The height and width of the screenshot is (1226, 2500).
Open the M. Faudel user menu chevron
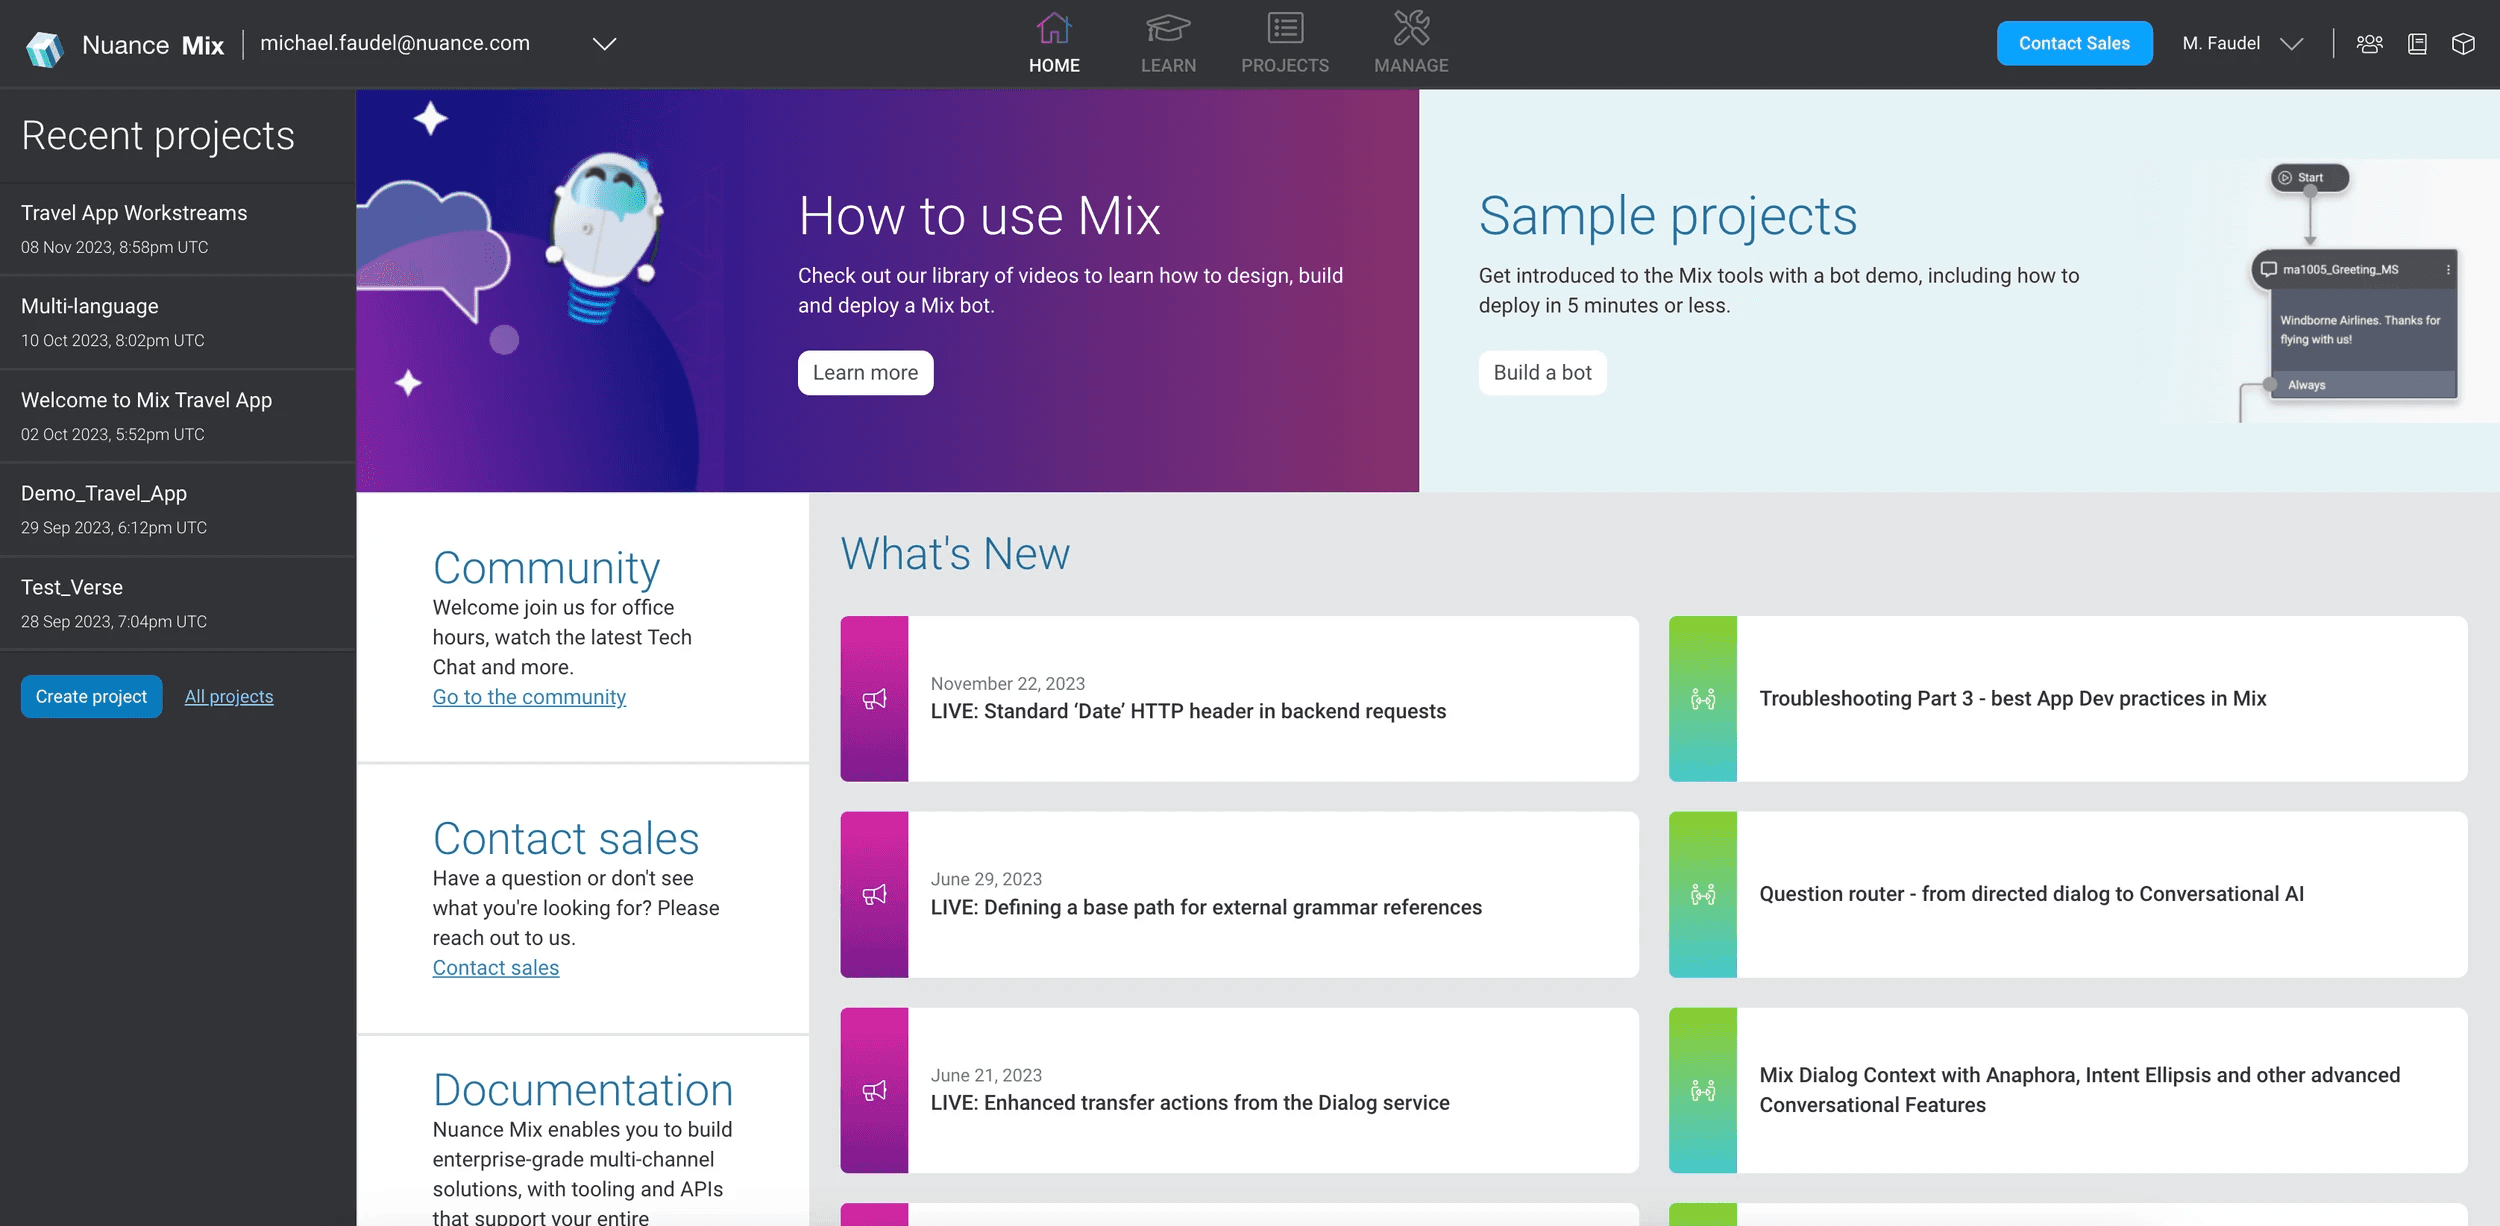2291,44
